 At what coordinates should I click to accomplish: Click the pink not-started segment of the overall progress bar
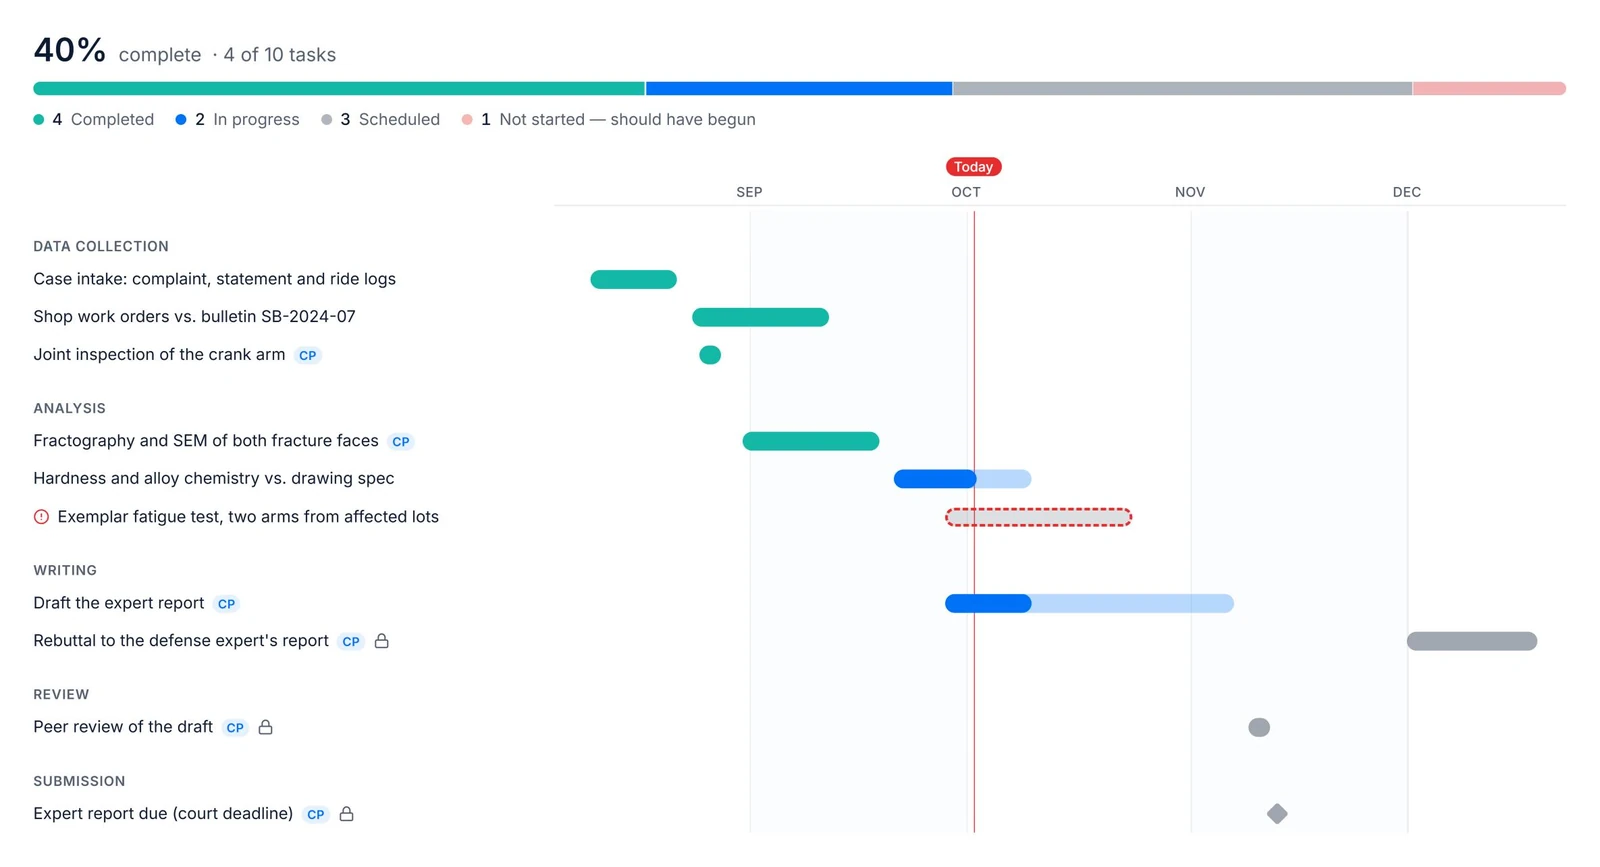click(x=1489, y=89)
